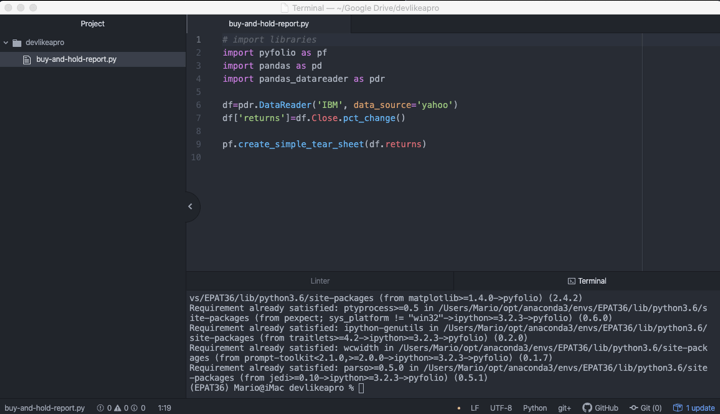Click the file name in the status bar
Viewport: 720px width, 414px height.
45,408
